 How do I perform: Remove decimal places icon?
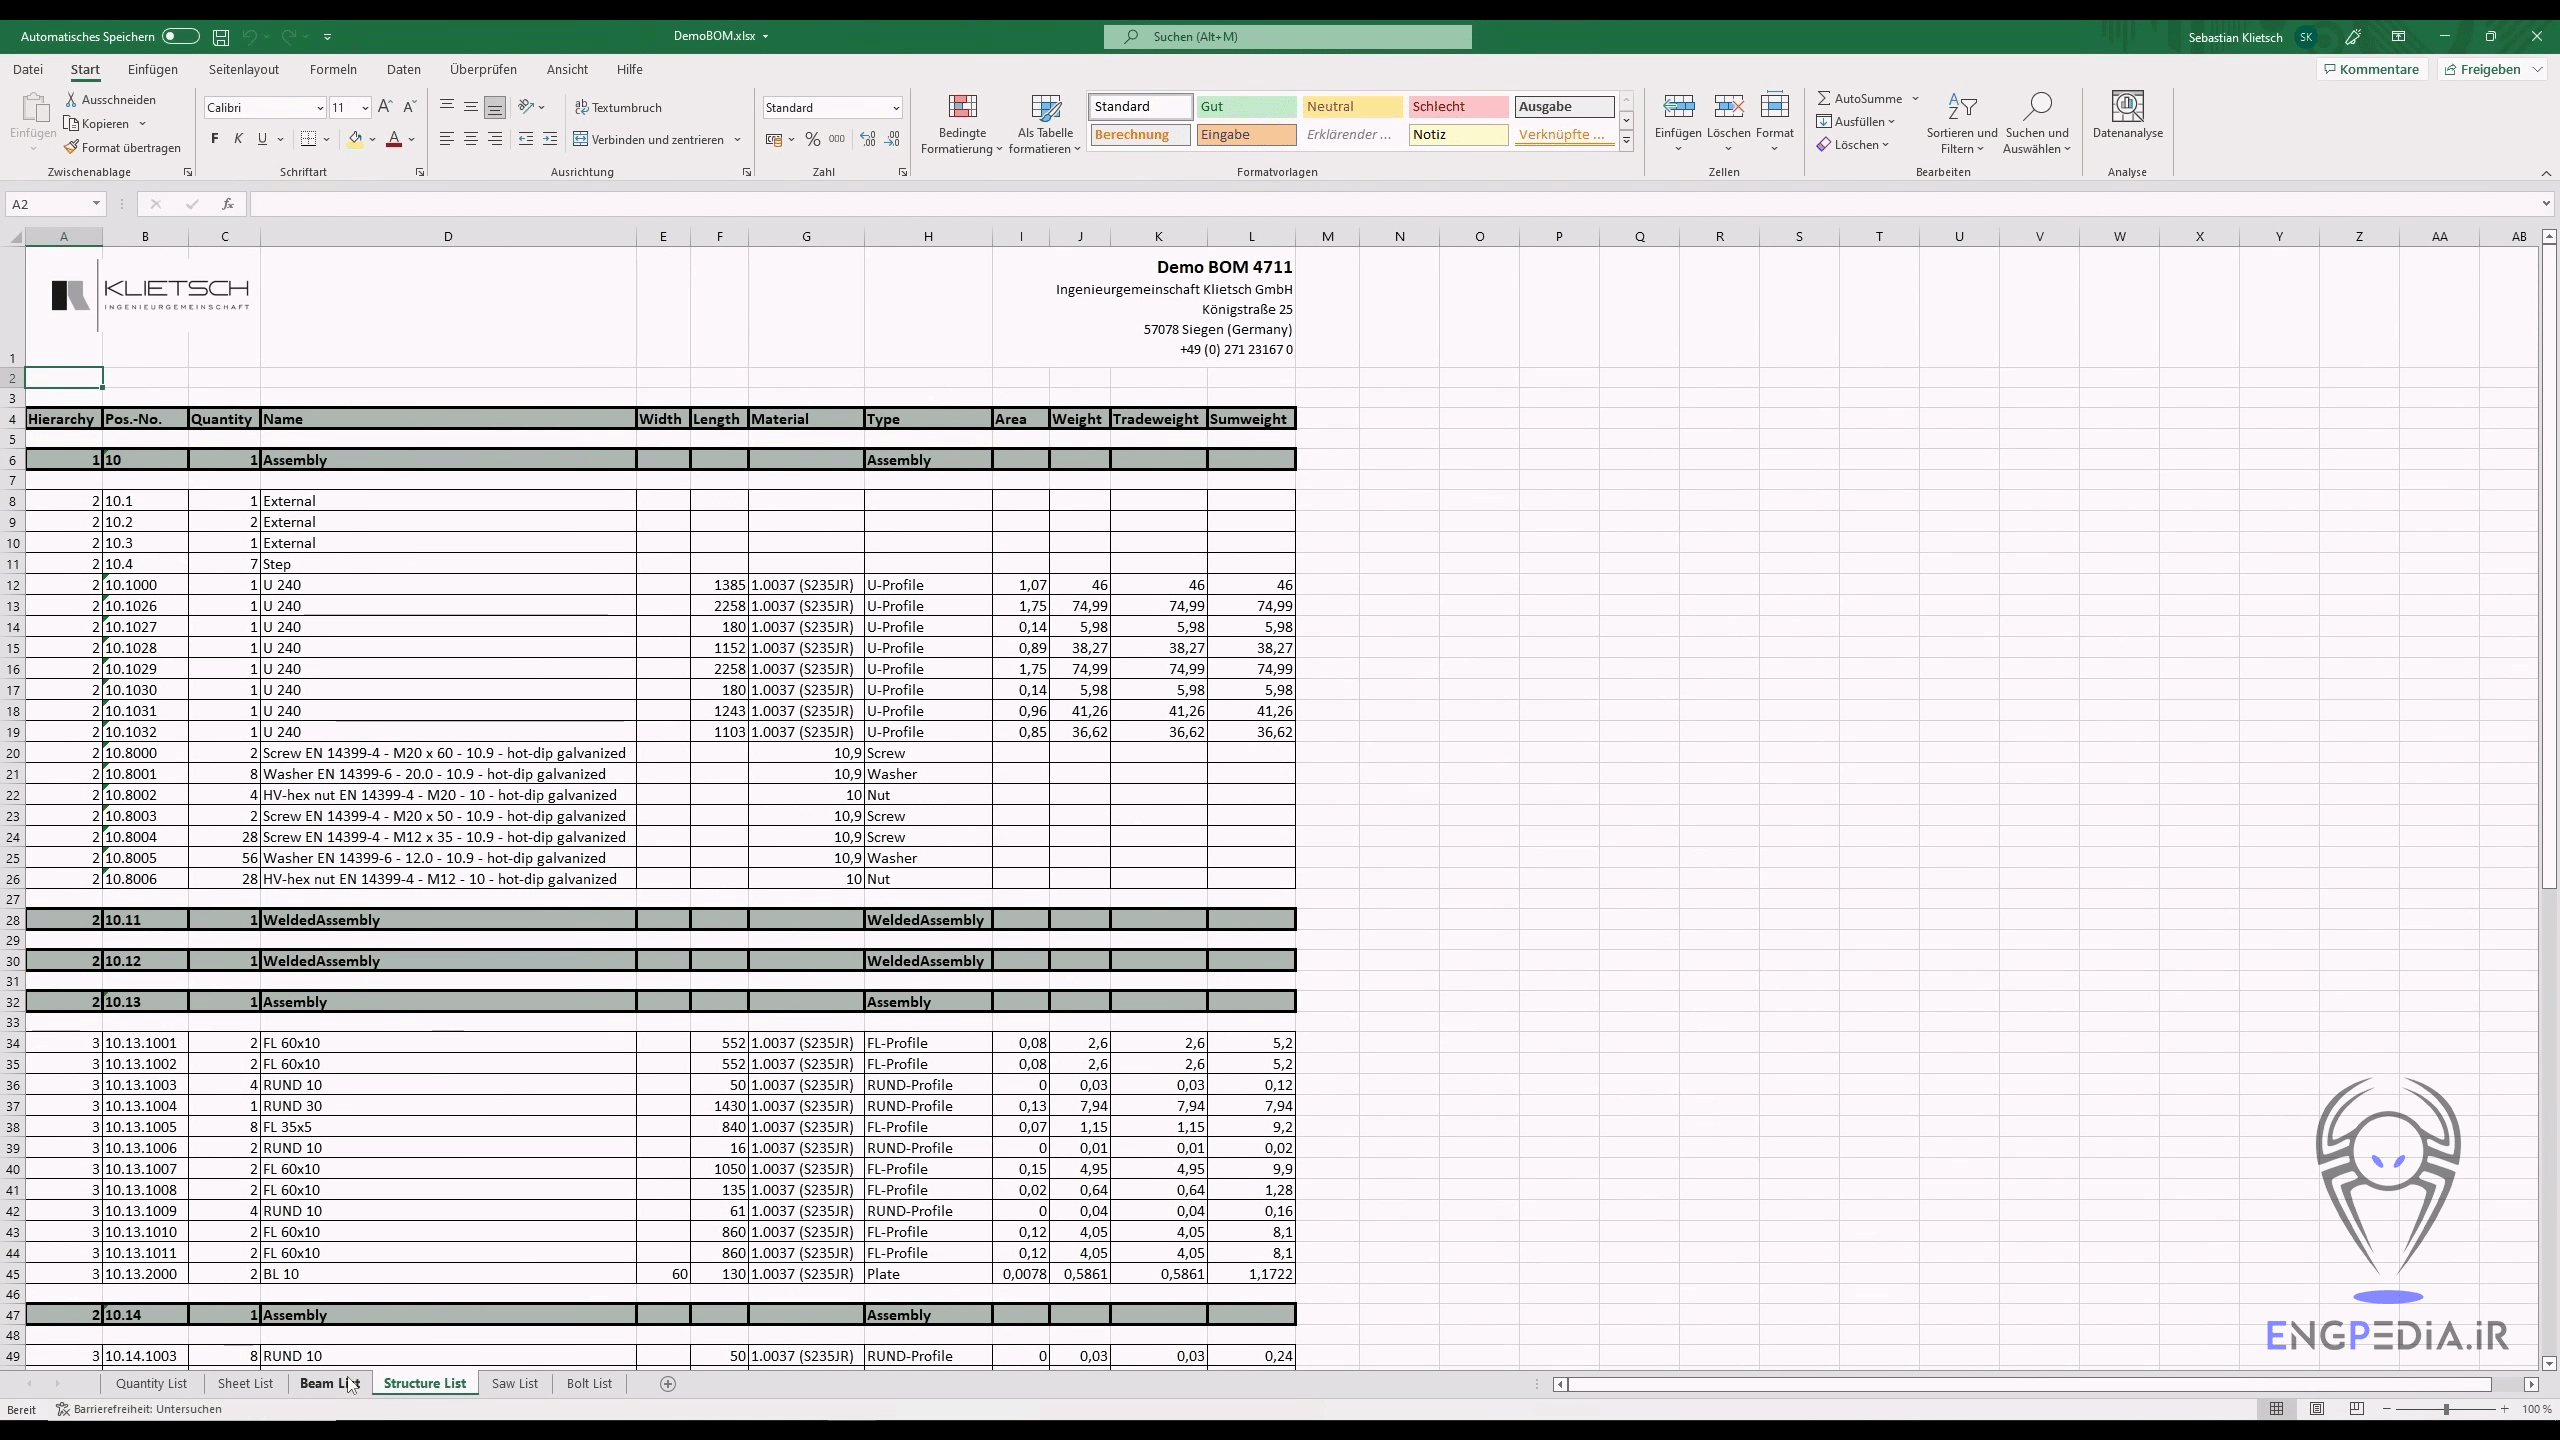point(892,139)
